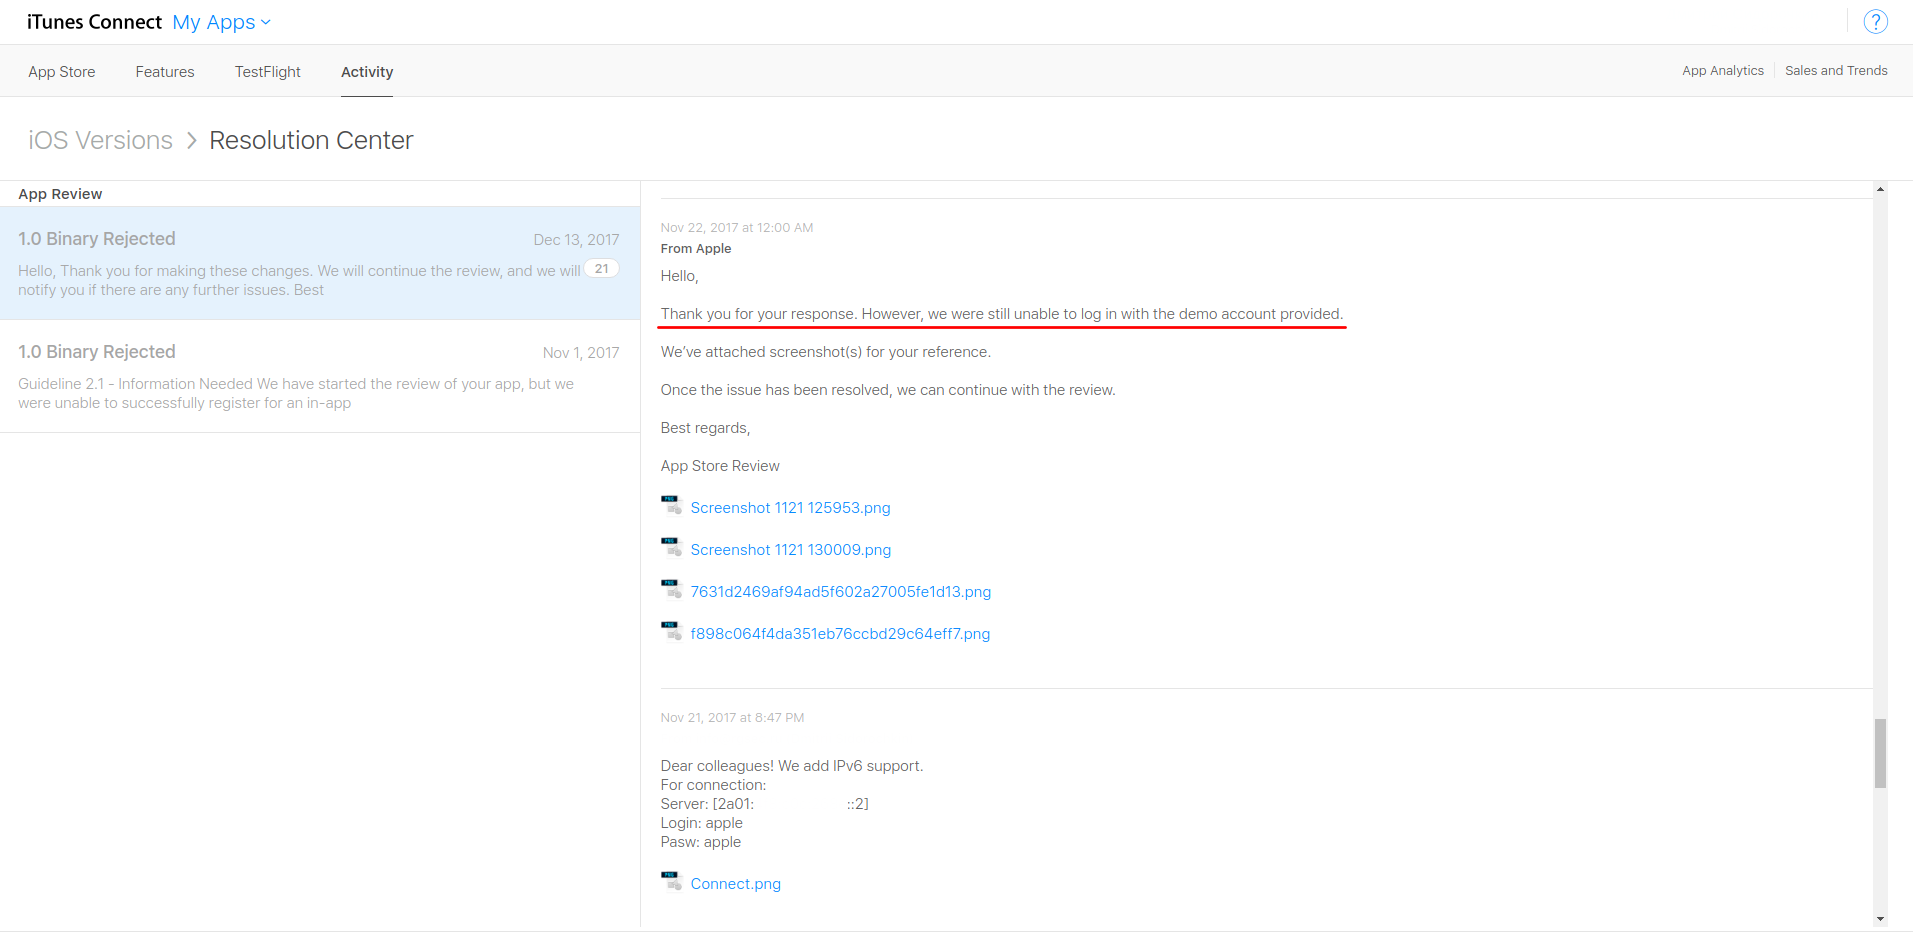Click image icon beside f898c064f4da png file
Viewport: 1913px width, 942px height.
point(671,631)
